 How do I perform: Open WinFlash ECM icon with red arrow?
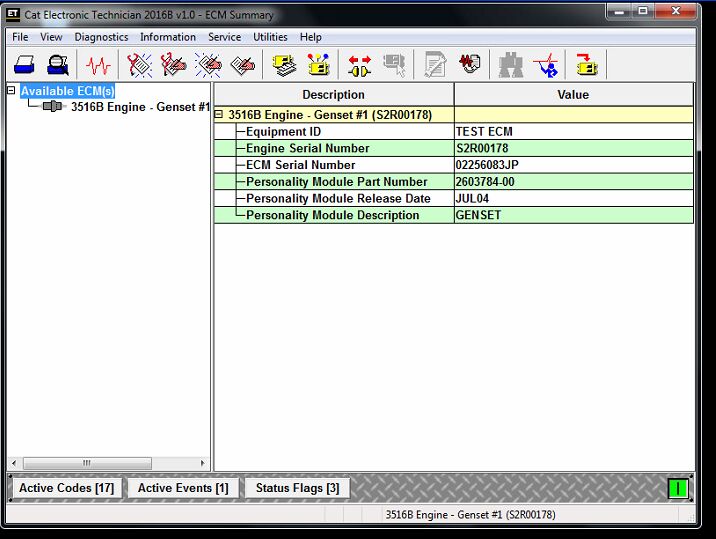[586, 65]
